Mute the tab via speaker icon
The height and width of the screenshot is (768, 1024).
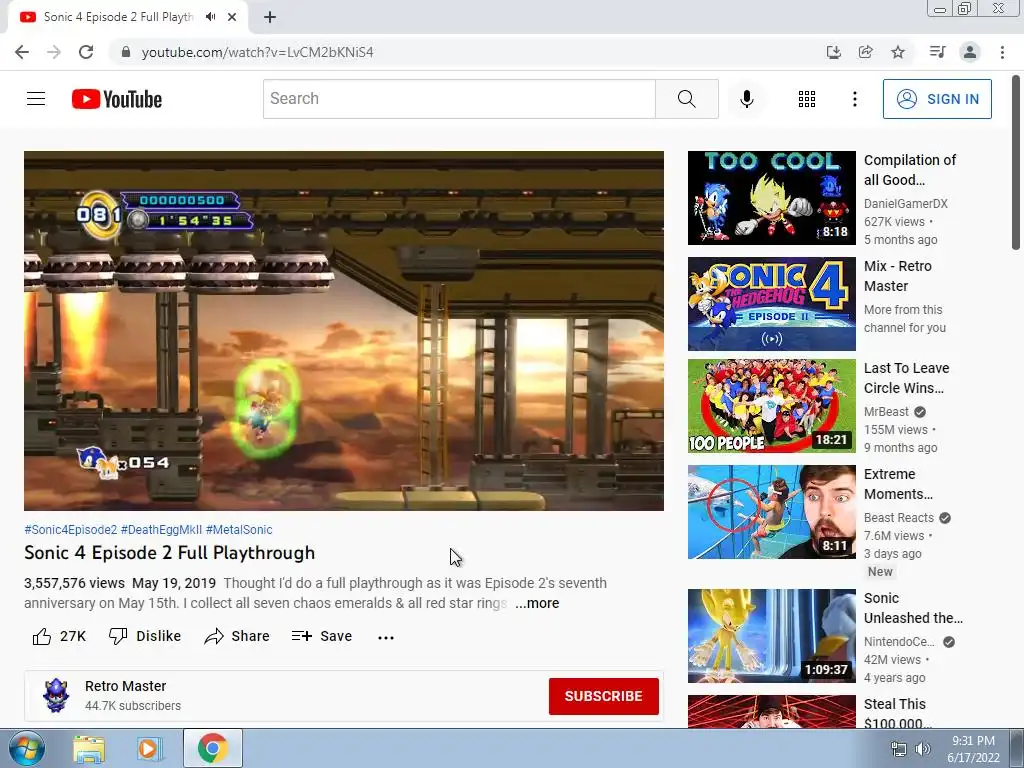coord(210,17)
